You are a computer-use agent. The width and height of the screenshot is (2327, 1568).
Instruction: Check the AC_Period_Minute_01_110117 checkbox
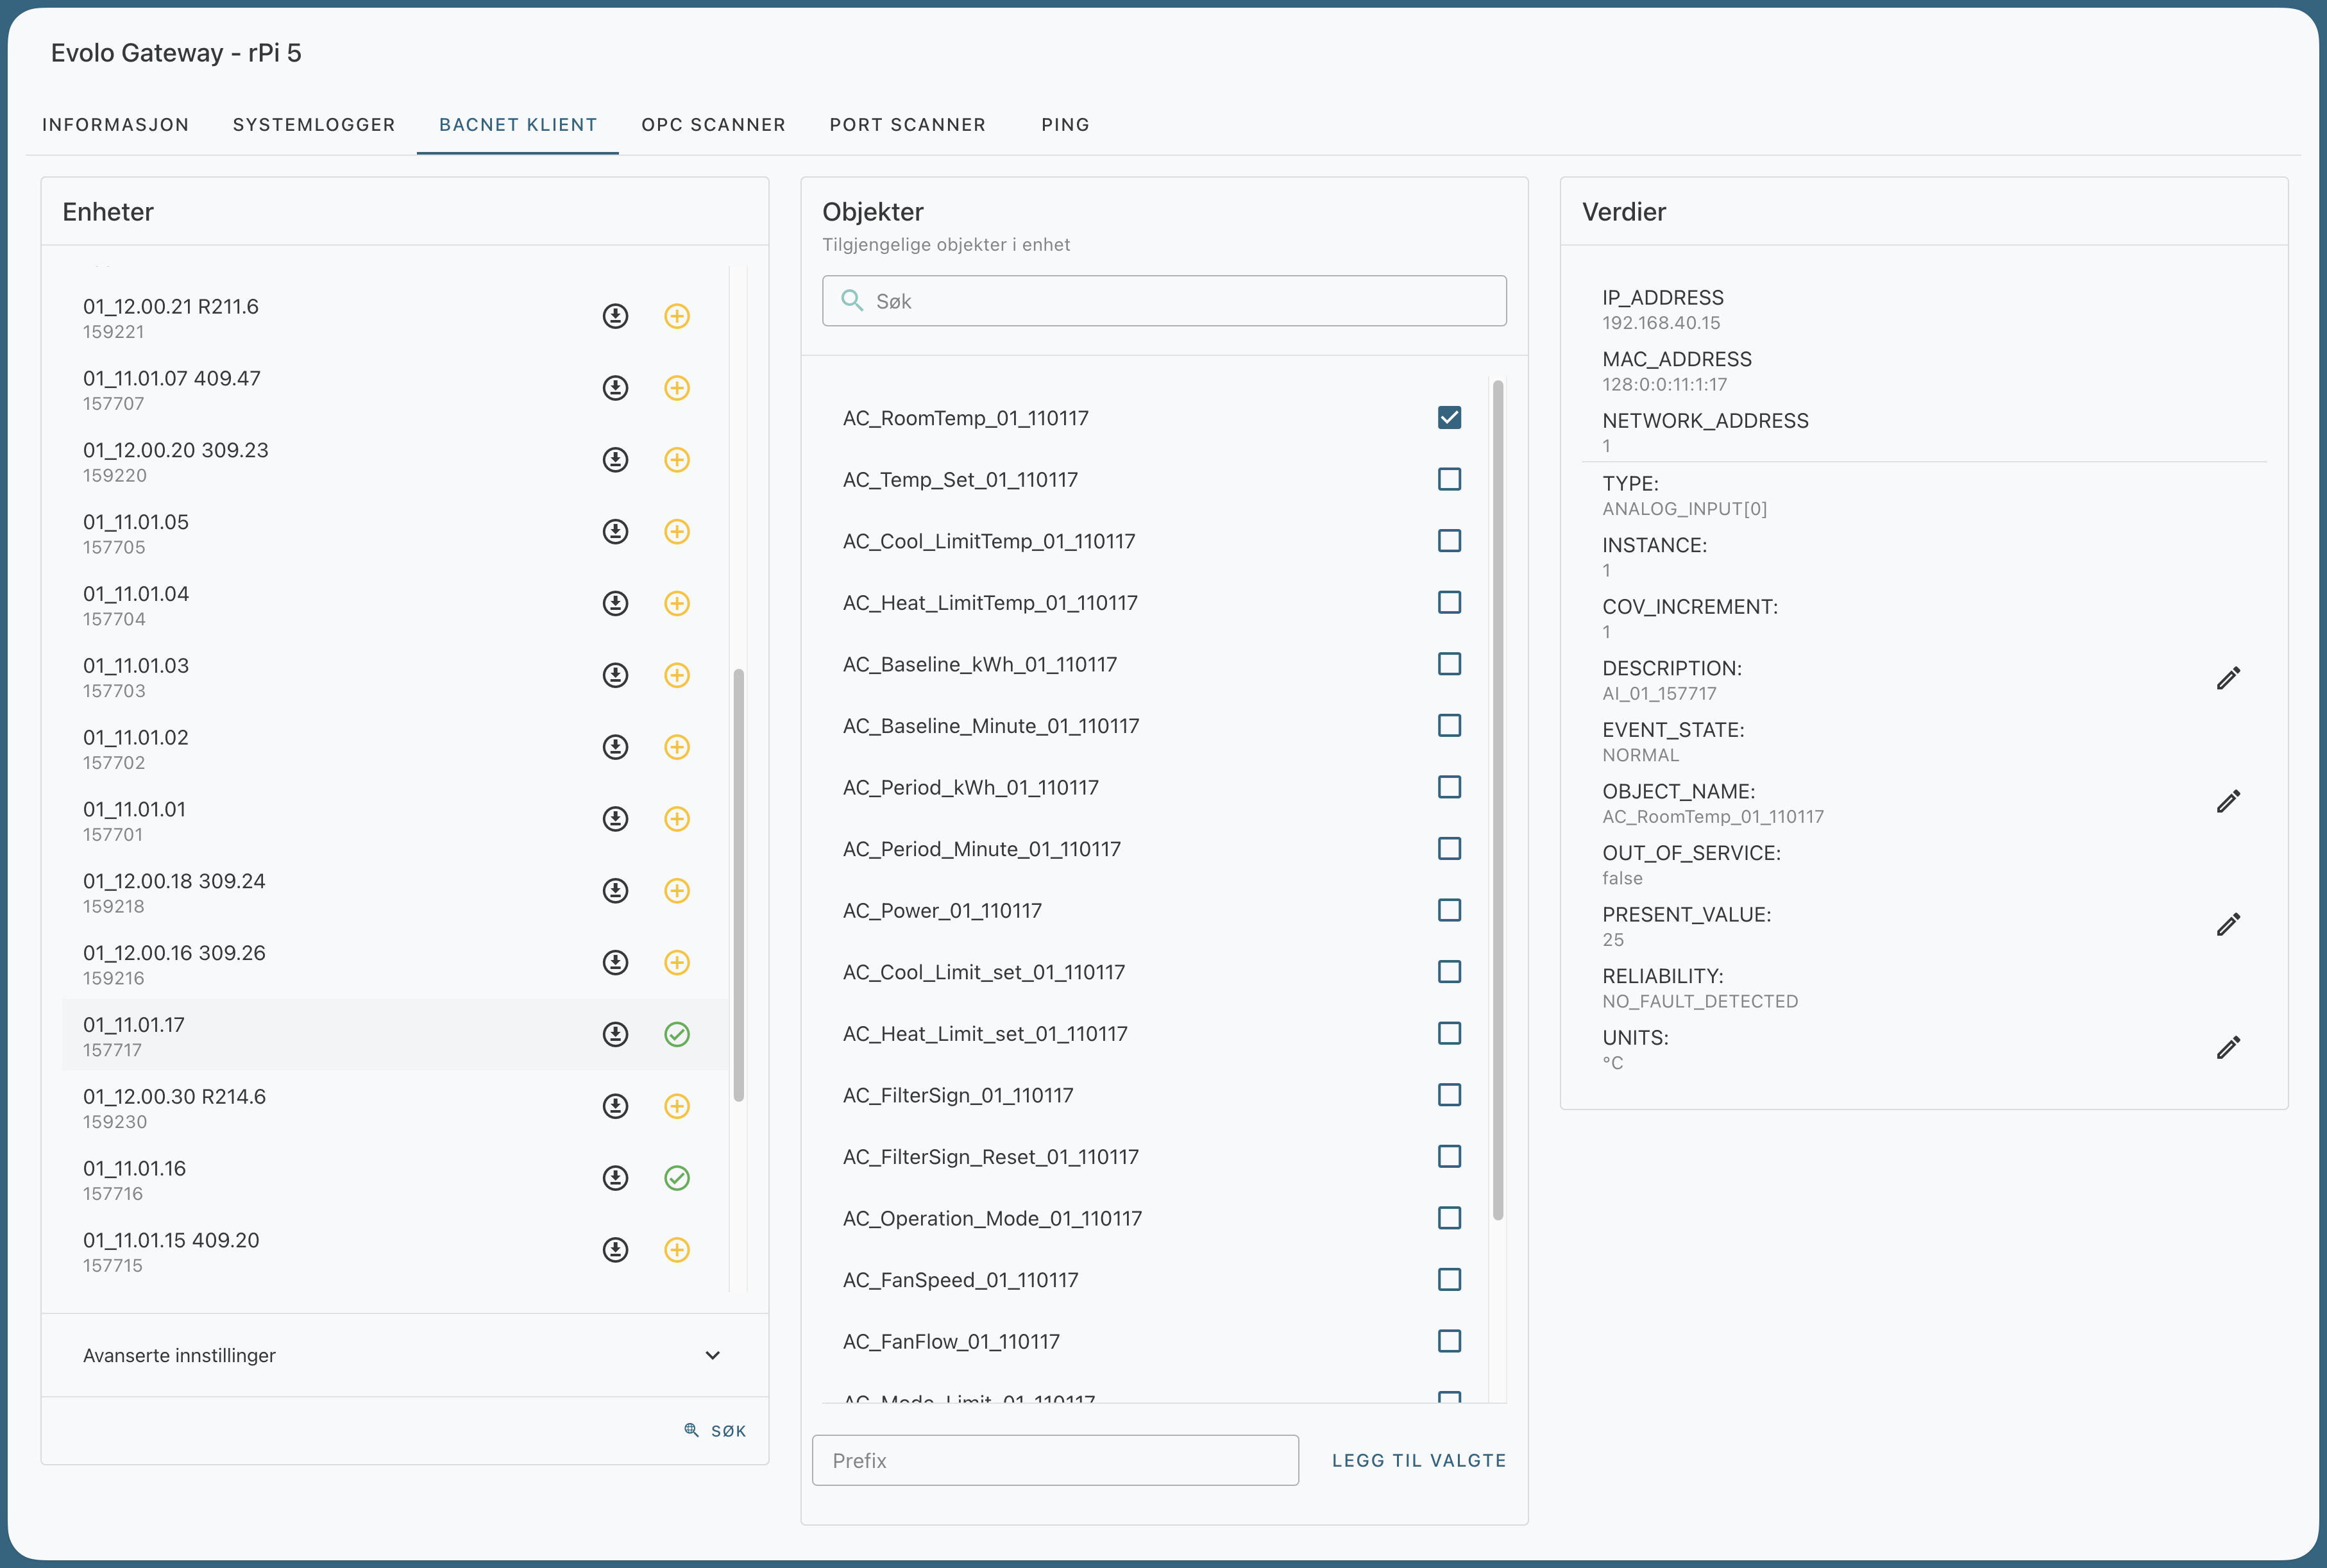point(1449,849)
